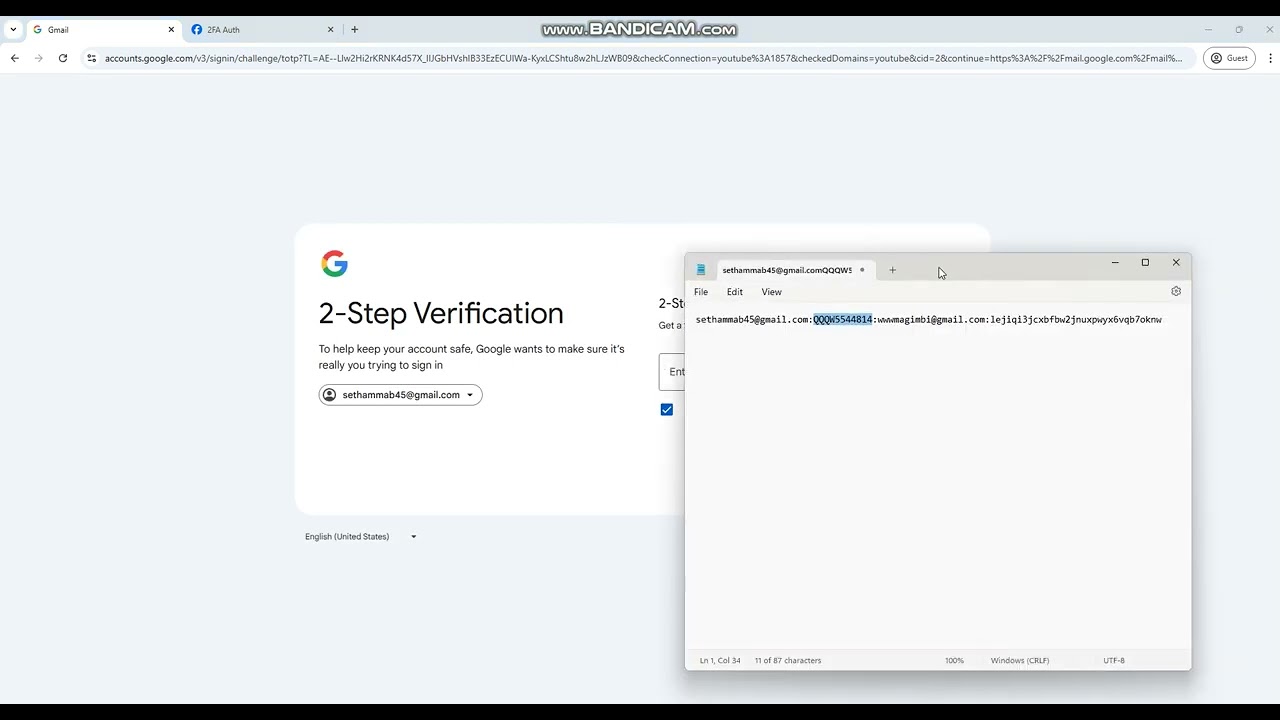This screenshot has height=720, width=1280.
Task: Switch to the 2FA Auth browser tab
Action: point(262,30)
